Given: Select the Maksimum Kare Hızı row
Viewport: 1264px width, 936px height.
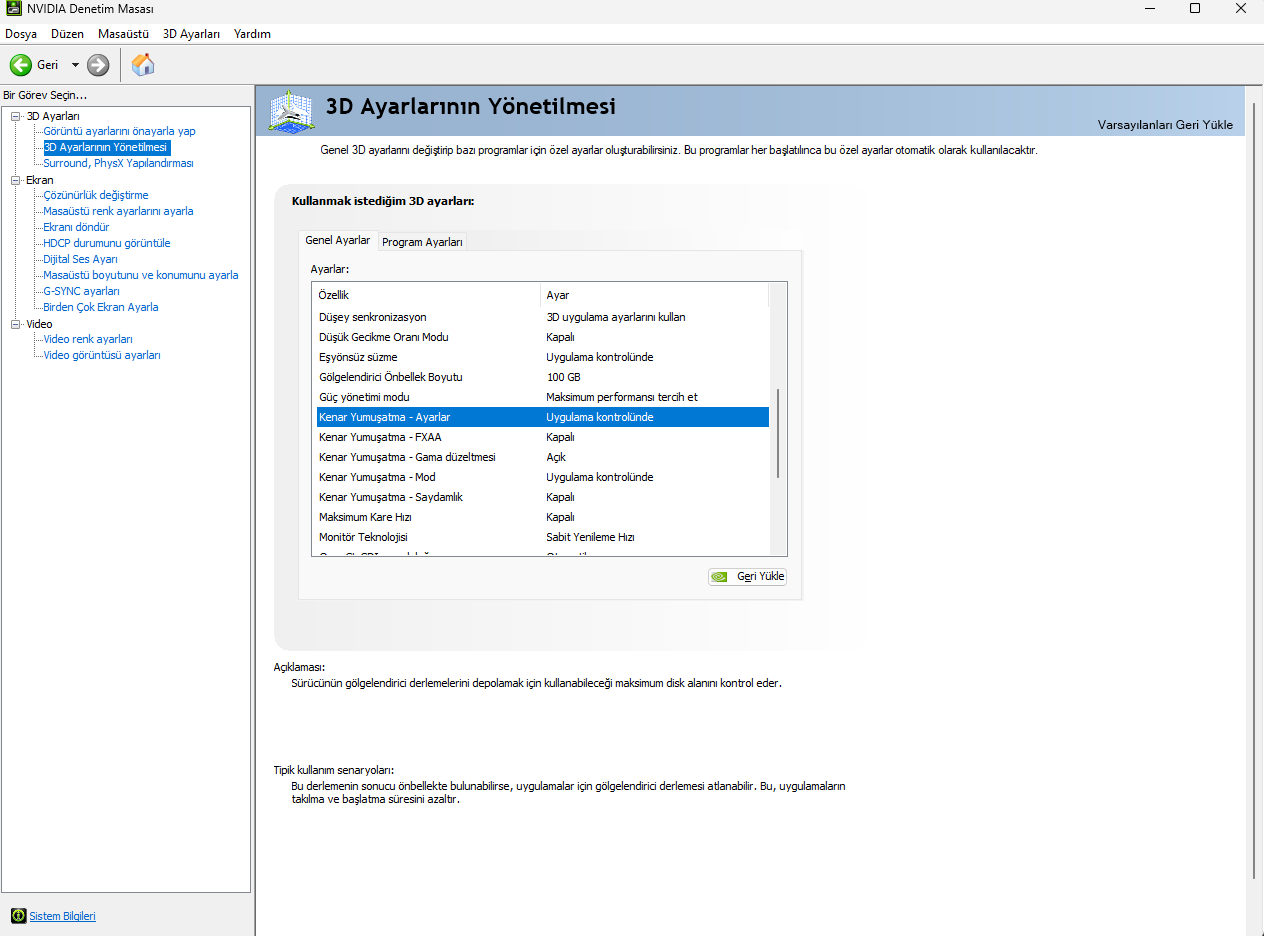Looking at the screenshot, I should [x=542, y=517].
